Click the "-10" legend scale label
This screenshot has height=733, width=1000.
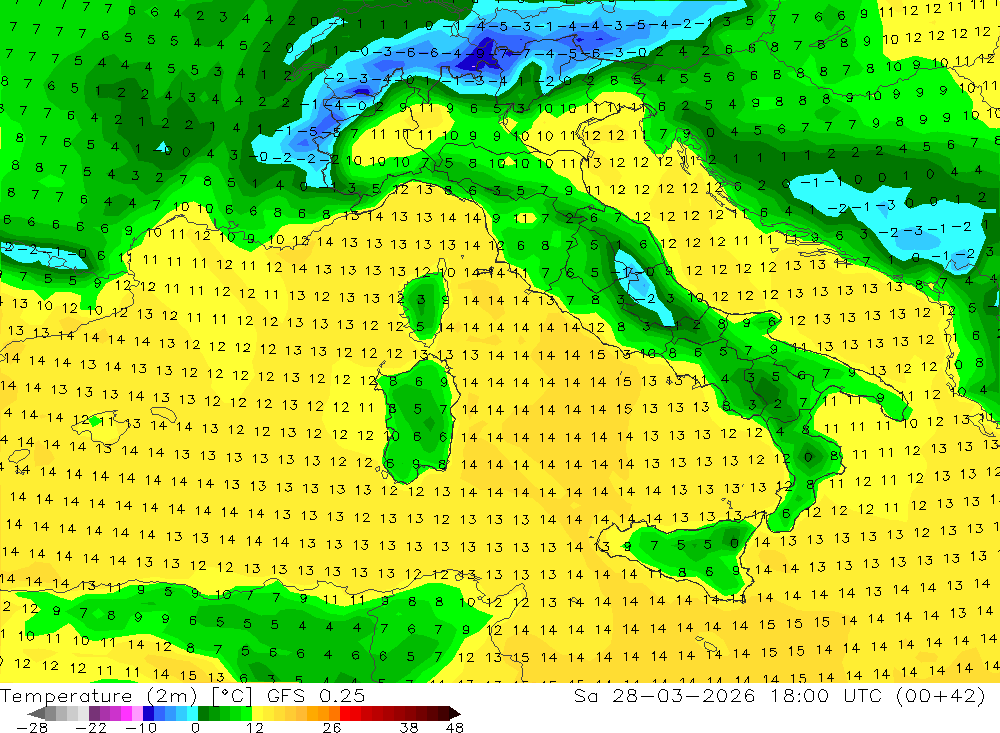[x=141, y=728]
